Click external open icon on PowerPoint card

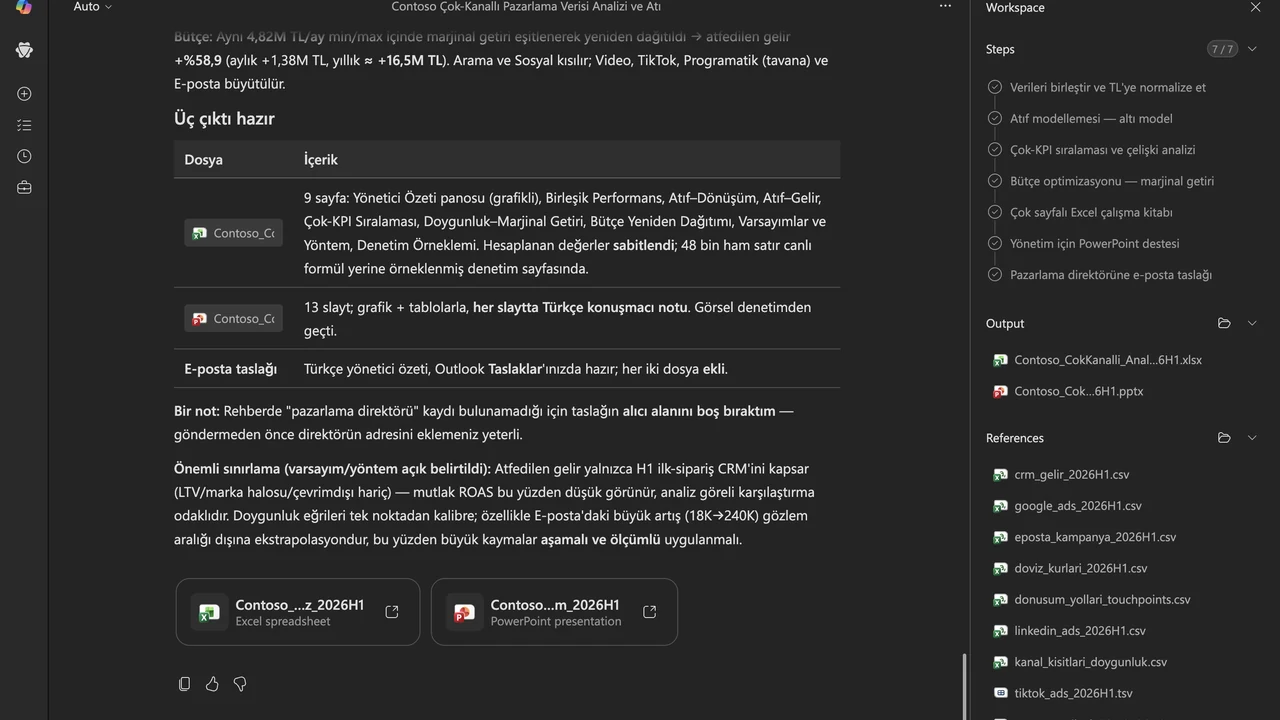[649, 612]
